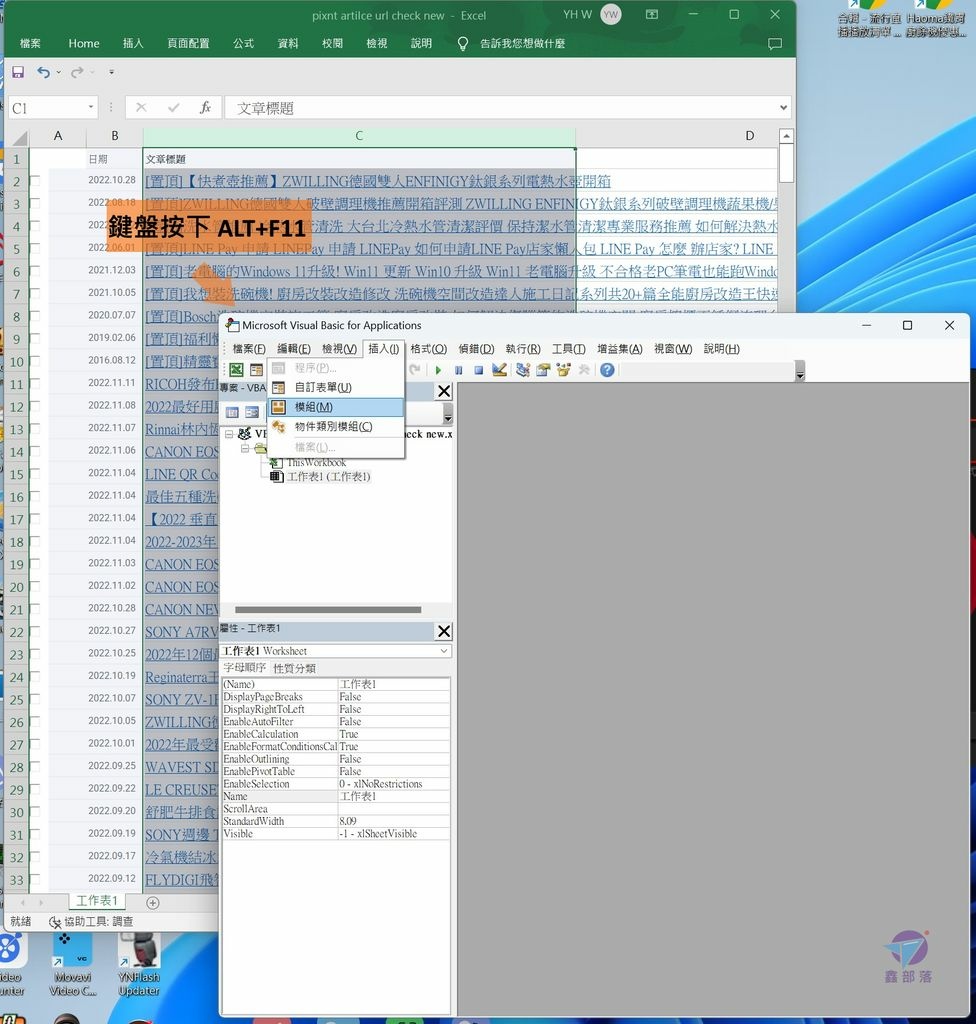Add a new sheet with plus icon

(153, 903)
